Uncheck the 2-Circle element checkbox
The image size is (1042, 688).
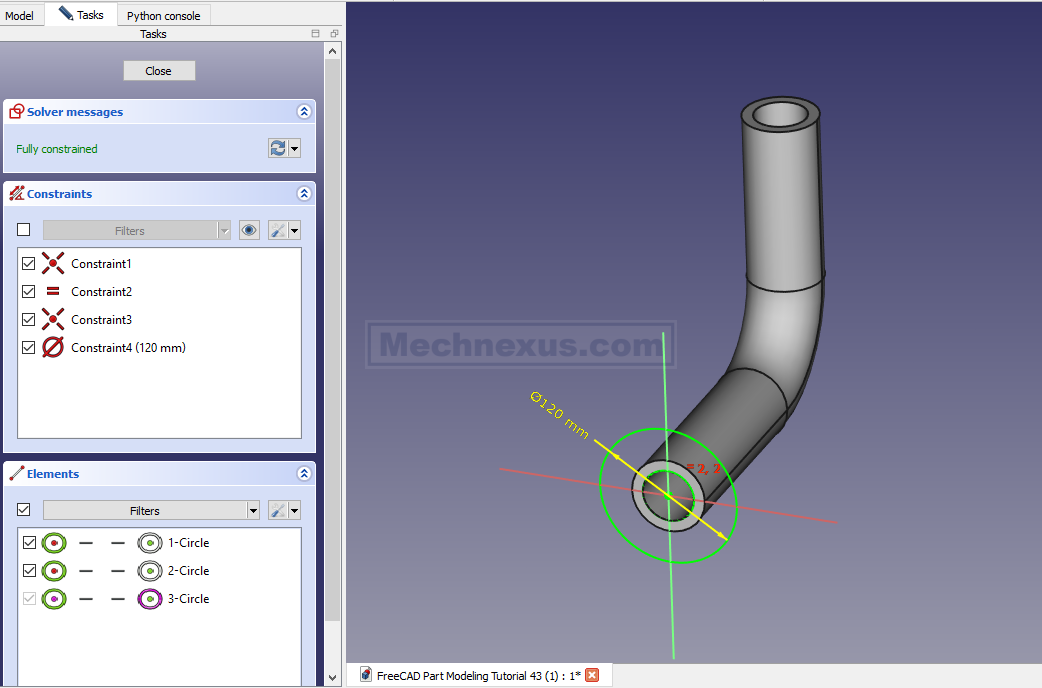pyautogui.click(x=29, y=570)
